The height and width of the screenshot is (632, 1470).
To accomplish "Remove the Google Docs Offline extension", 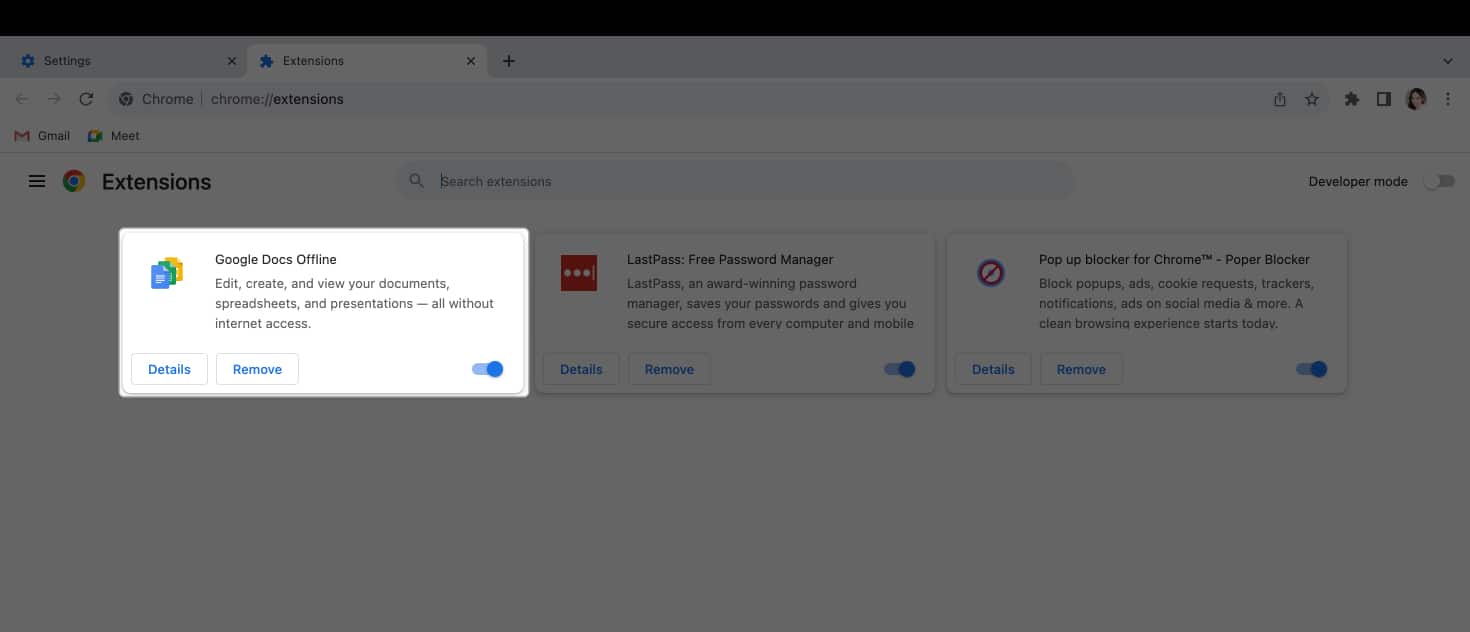I will point(257,369).
